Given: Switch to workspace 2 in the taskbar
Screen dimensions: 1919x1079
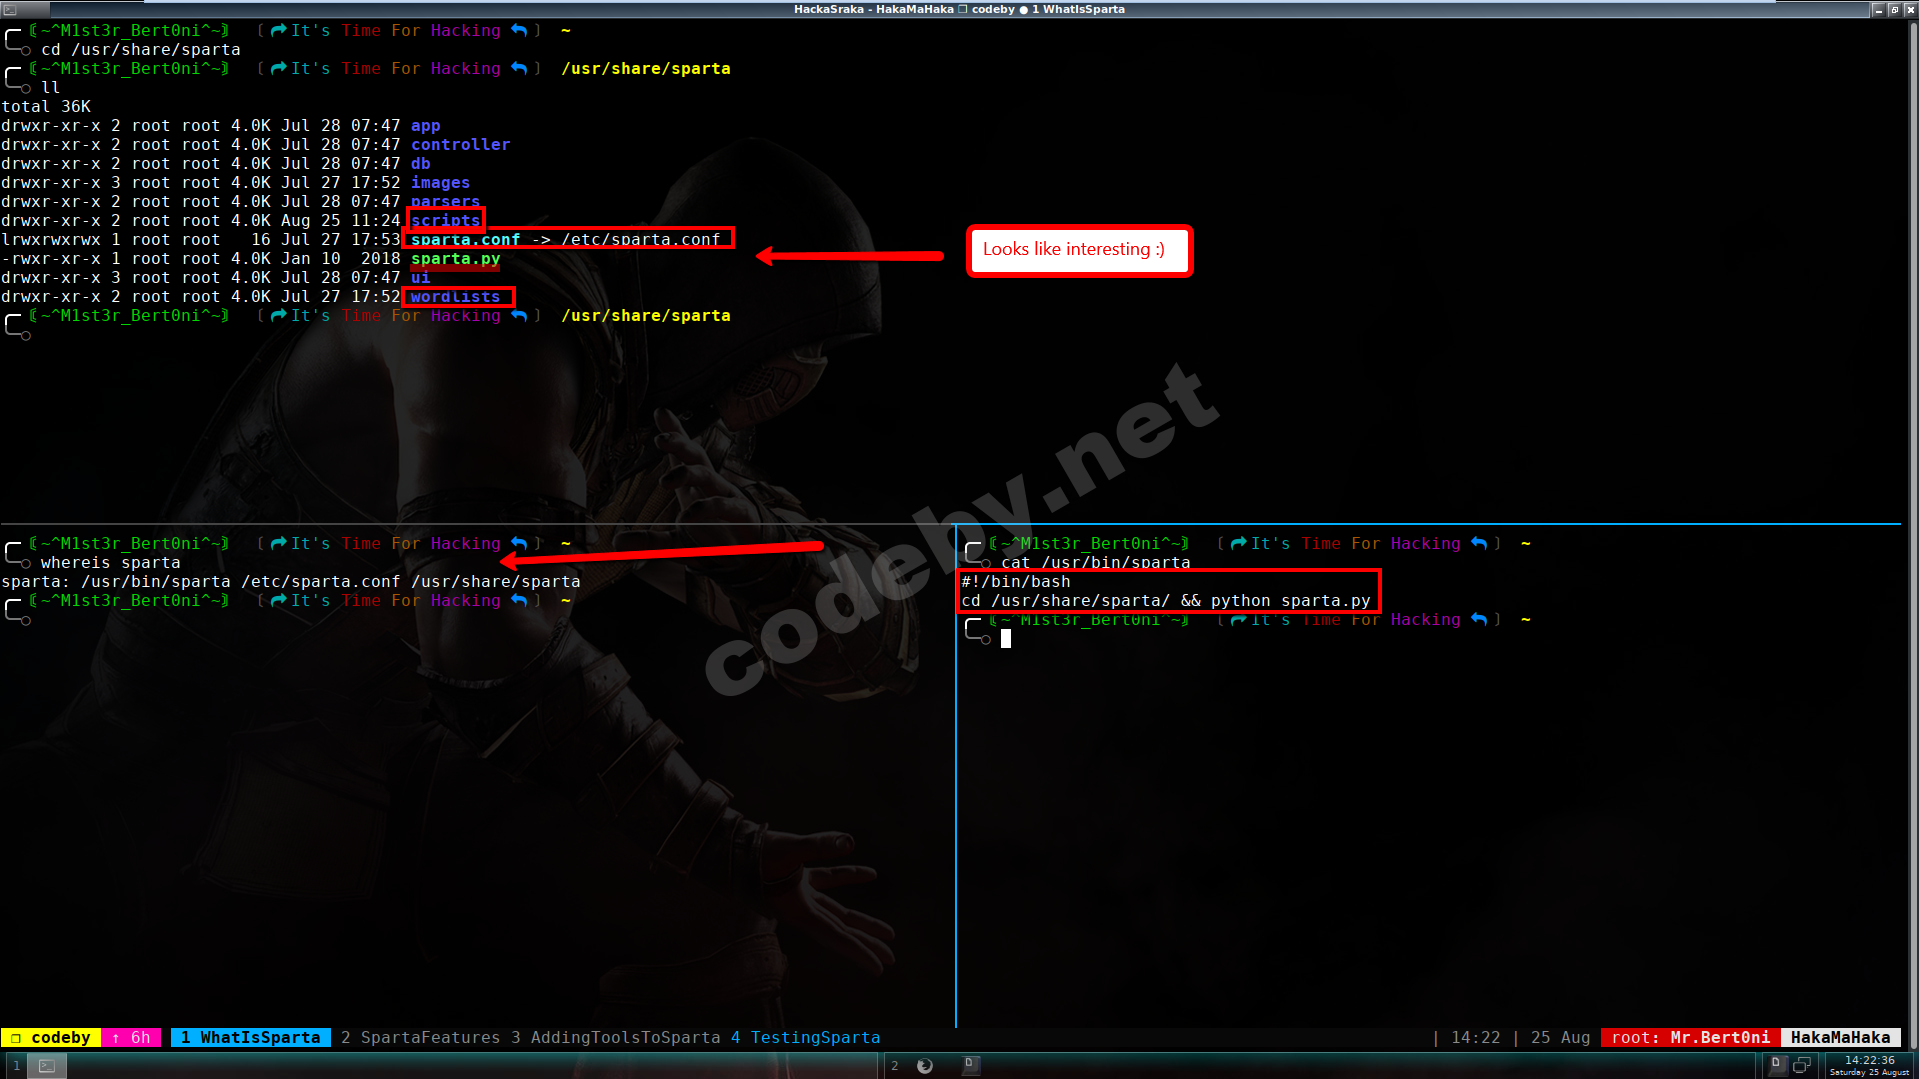Looking at the screenshot, I should pyautogui.click(x=894, y=1066).
